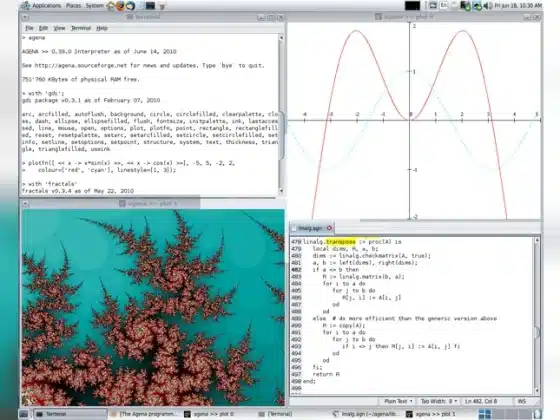The image size is (560, 420).
Task: Switch to 'linalg.agn (~/agena/lib...' taskbar button
Action: 366,414
